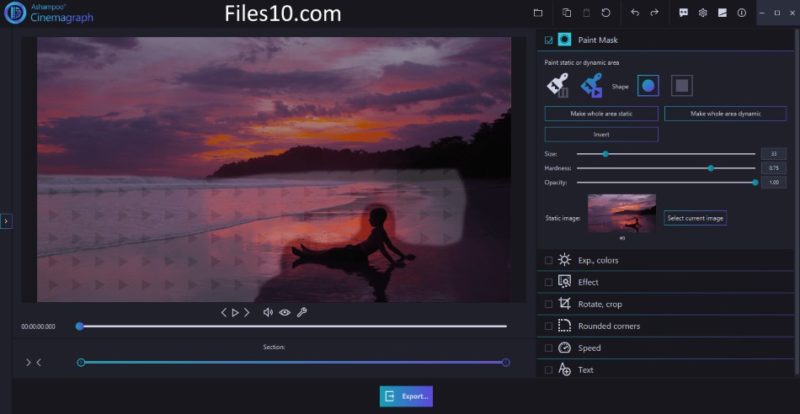
Task: Choose the square brush shape
Action: pos(682,86)
